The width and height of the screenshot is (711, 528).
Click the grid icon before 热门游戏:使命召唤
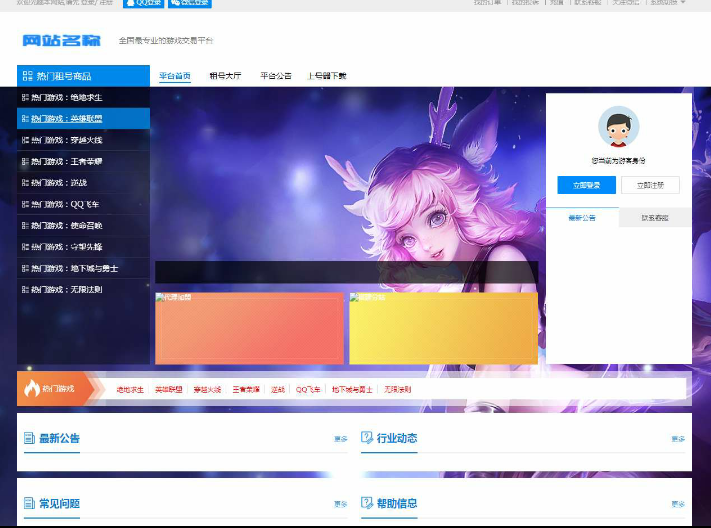click(x=25, y=225)
